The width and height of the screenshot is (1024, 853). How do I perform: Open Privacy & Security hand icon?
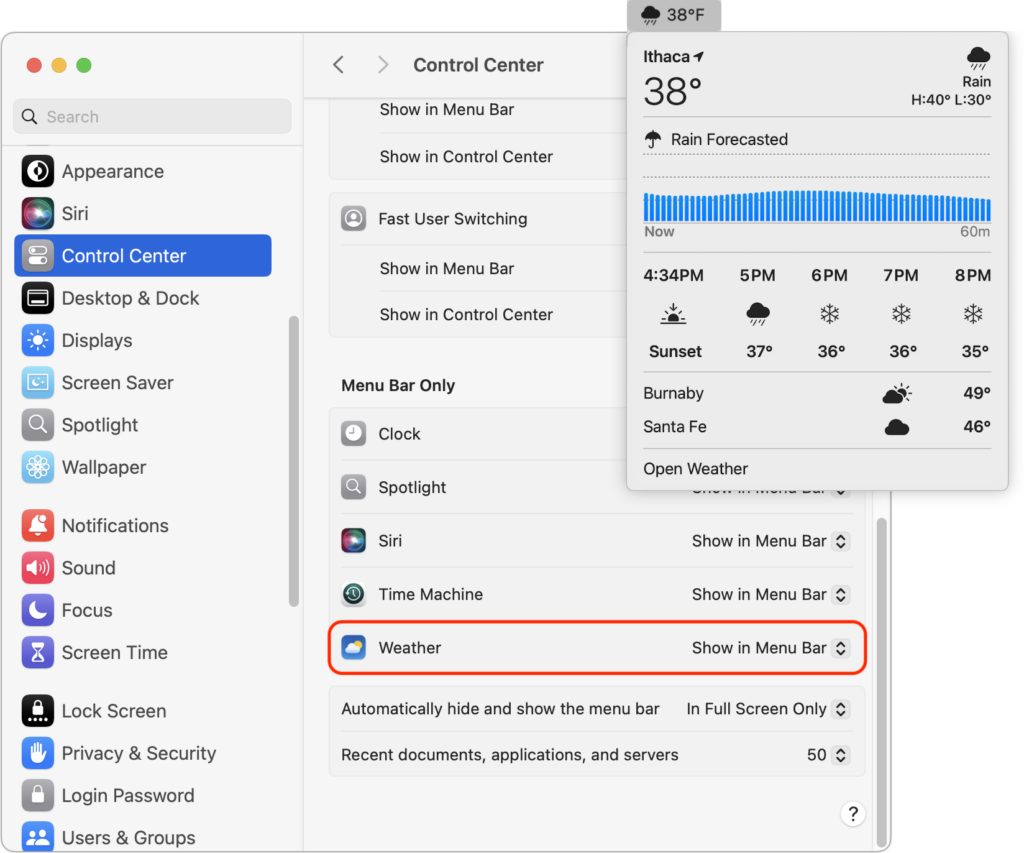click(38, 753)
